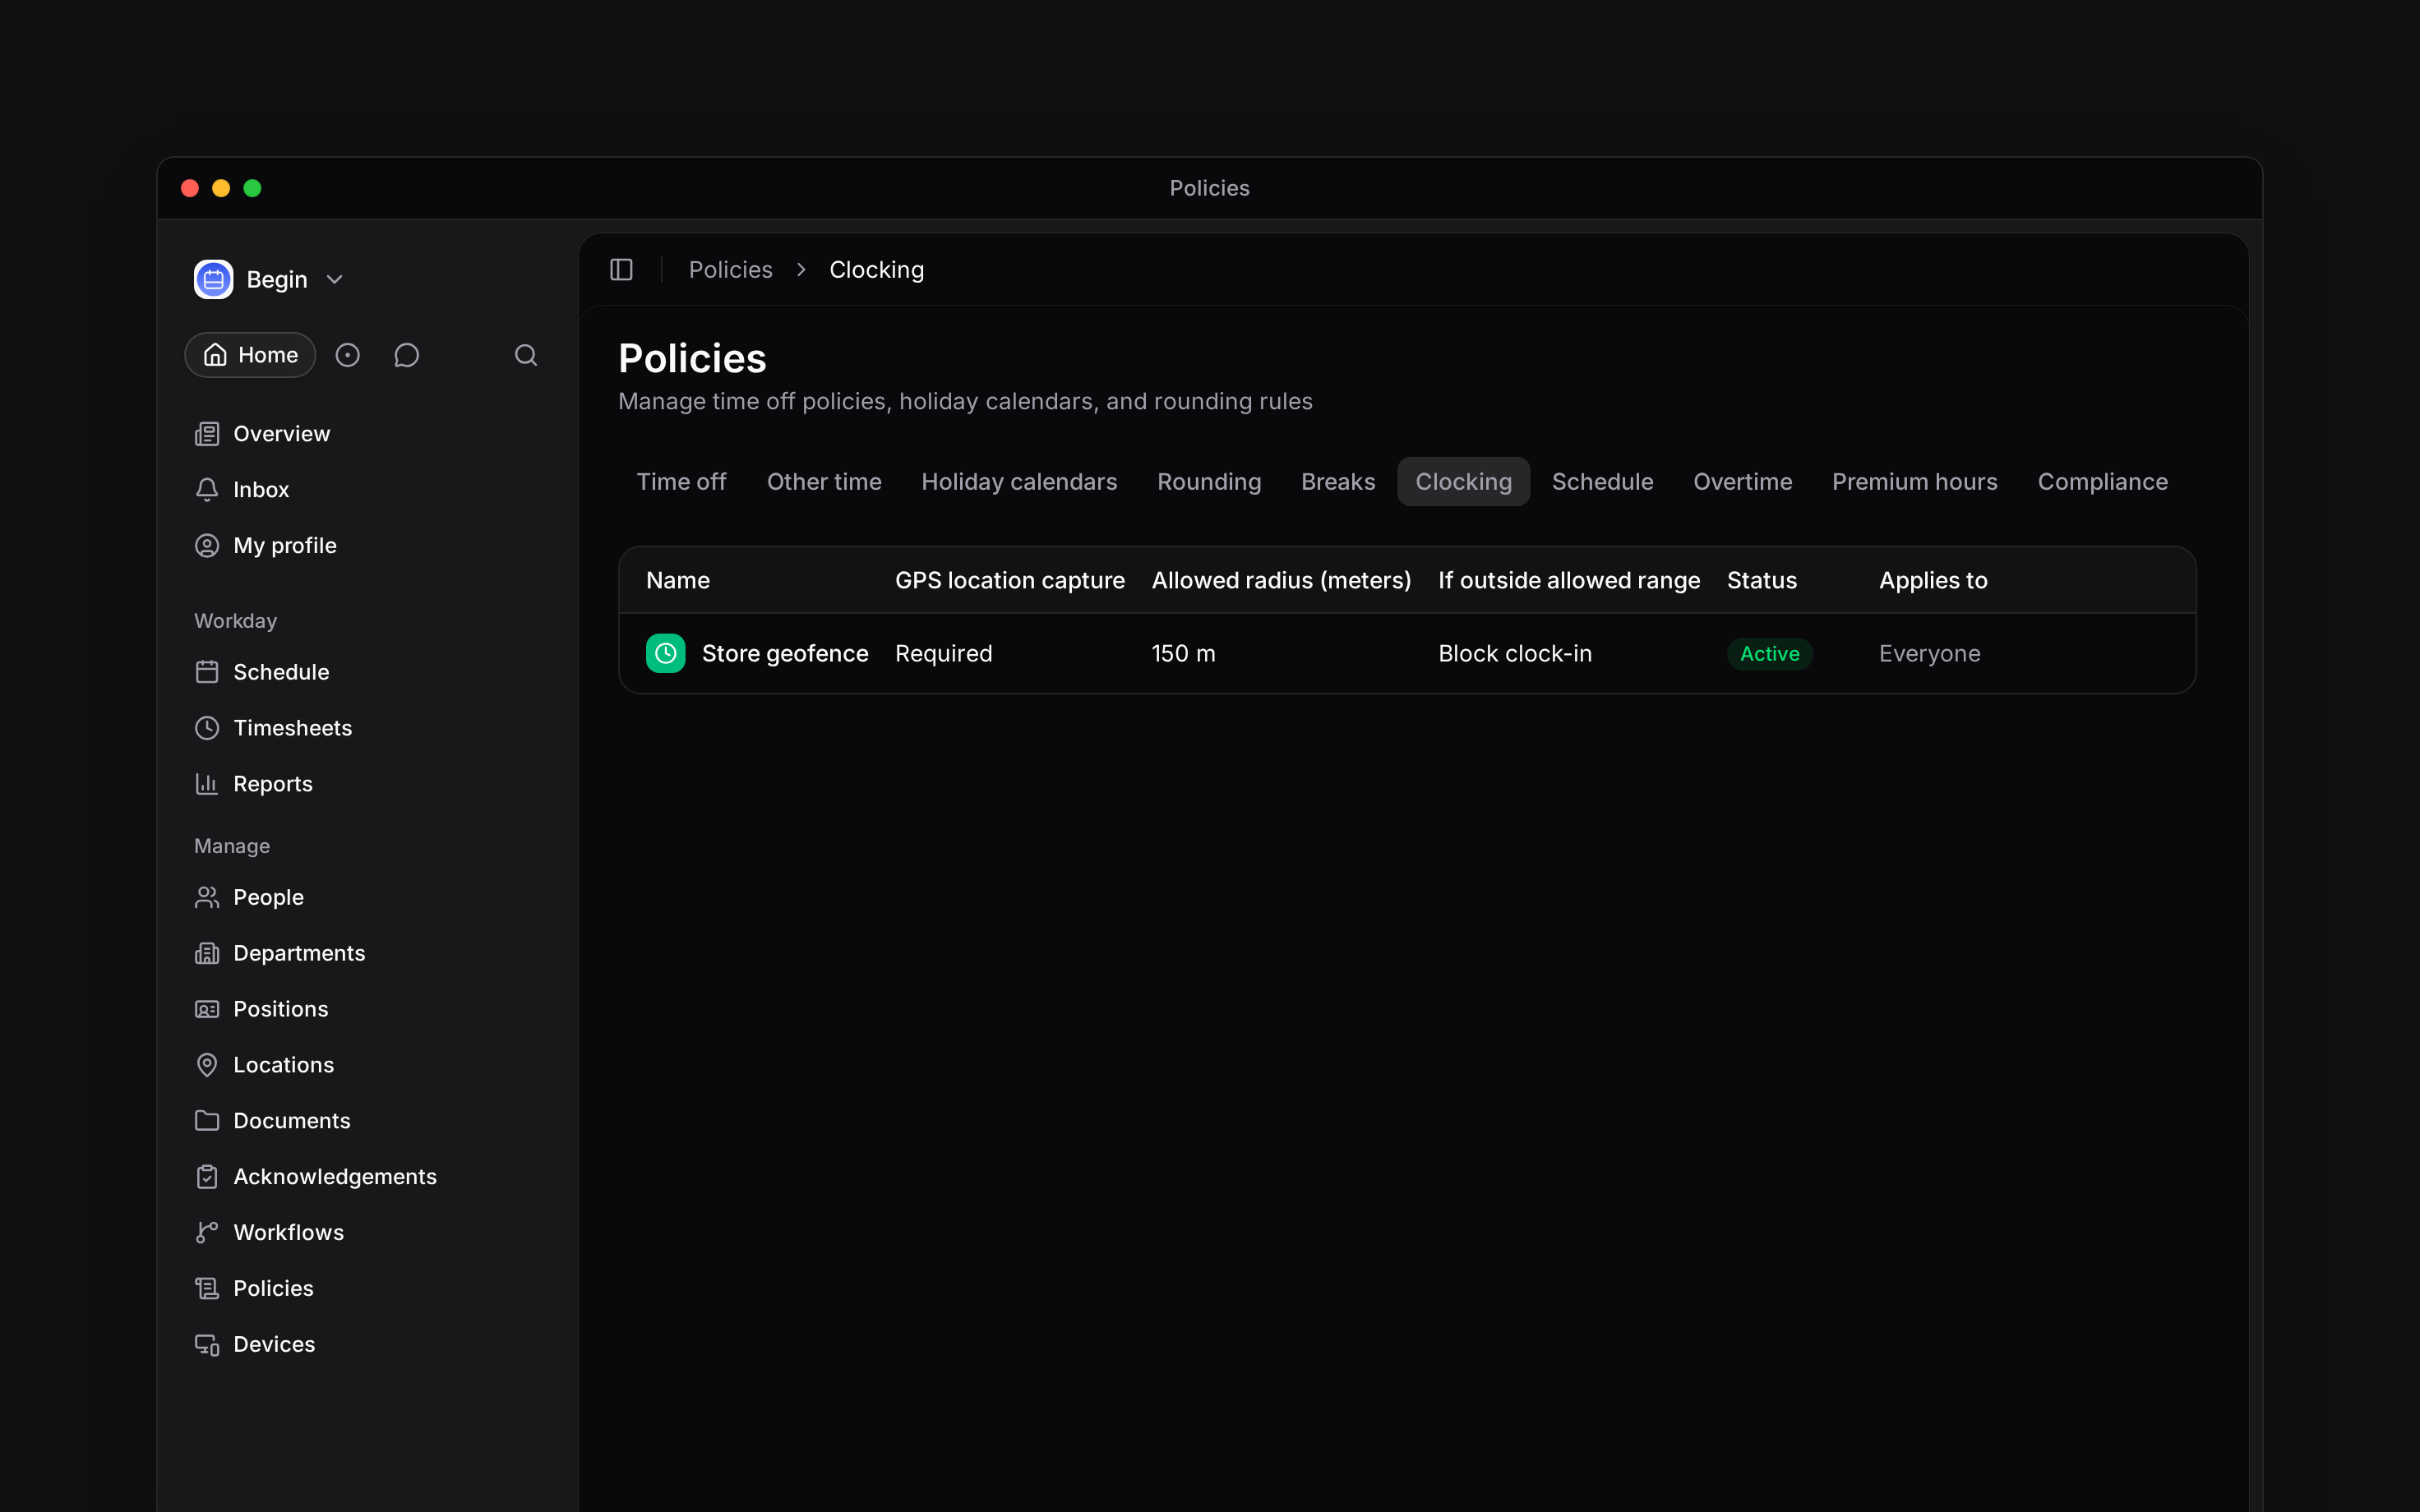2420x1512 pixels.
Task: Open the Home button
Action: [x=250, y=355]
